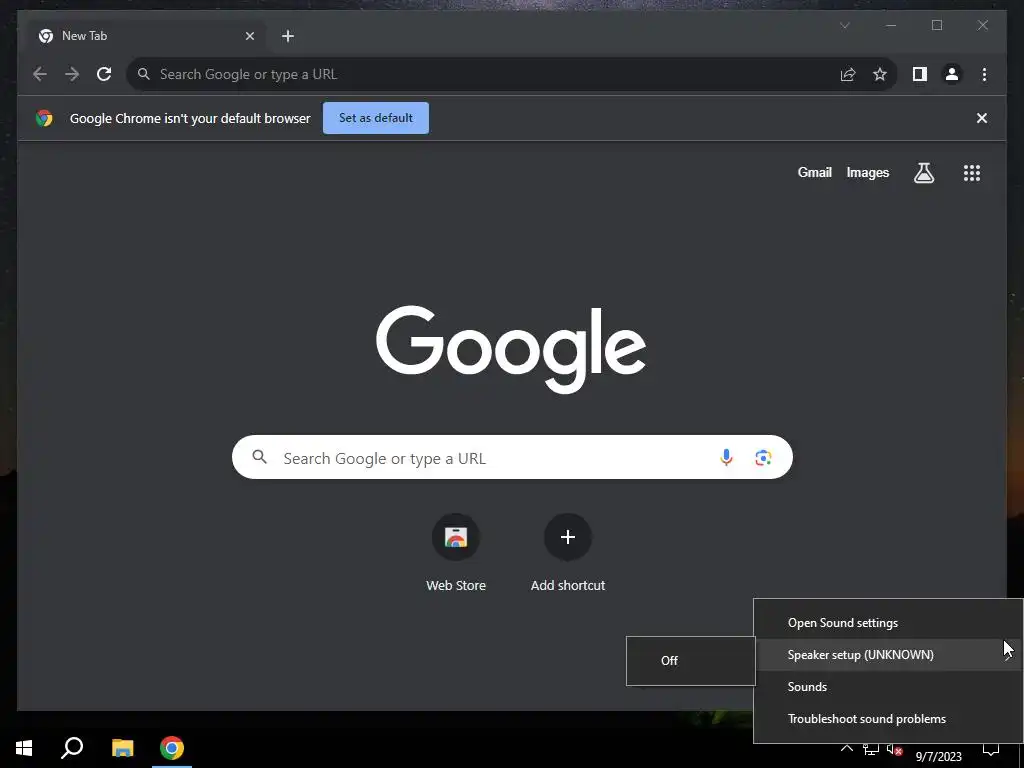Open Chrome side panel

click(920, 74)
